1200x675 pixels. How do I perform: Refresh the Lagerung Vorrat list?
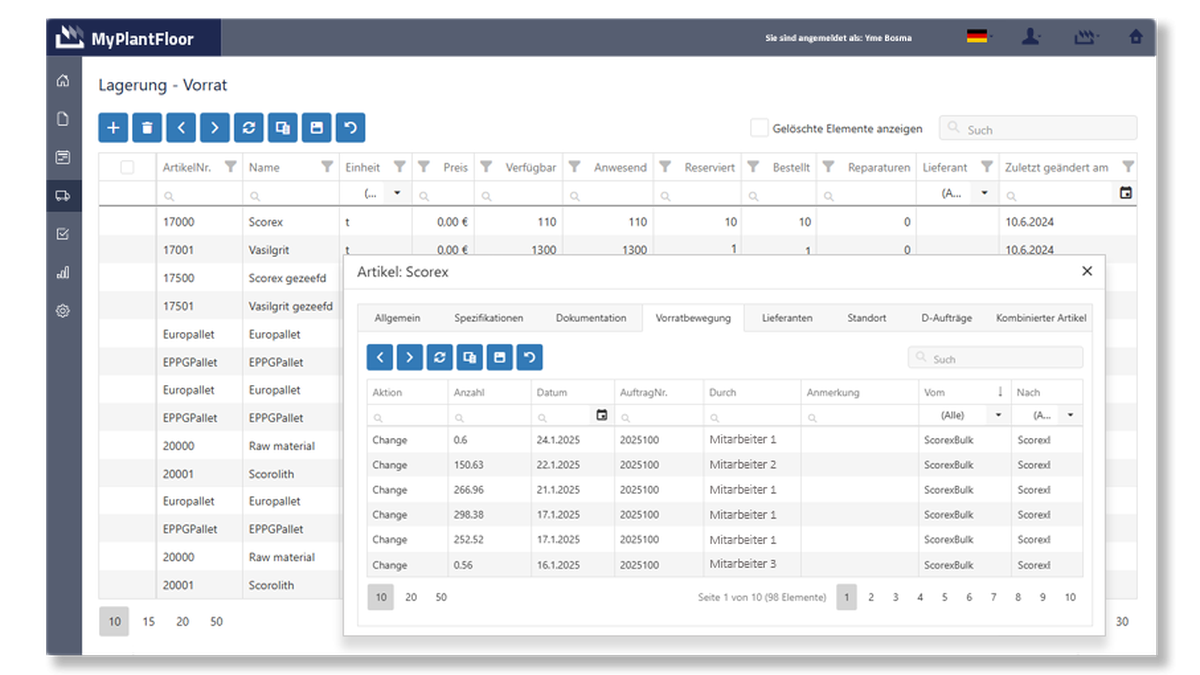point(249,128)
